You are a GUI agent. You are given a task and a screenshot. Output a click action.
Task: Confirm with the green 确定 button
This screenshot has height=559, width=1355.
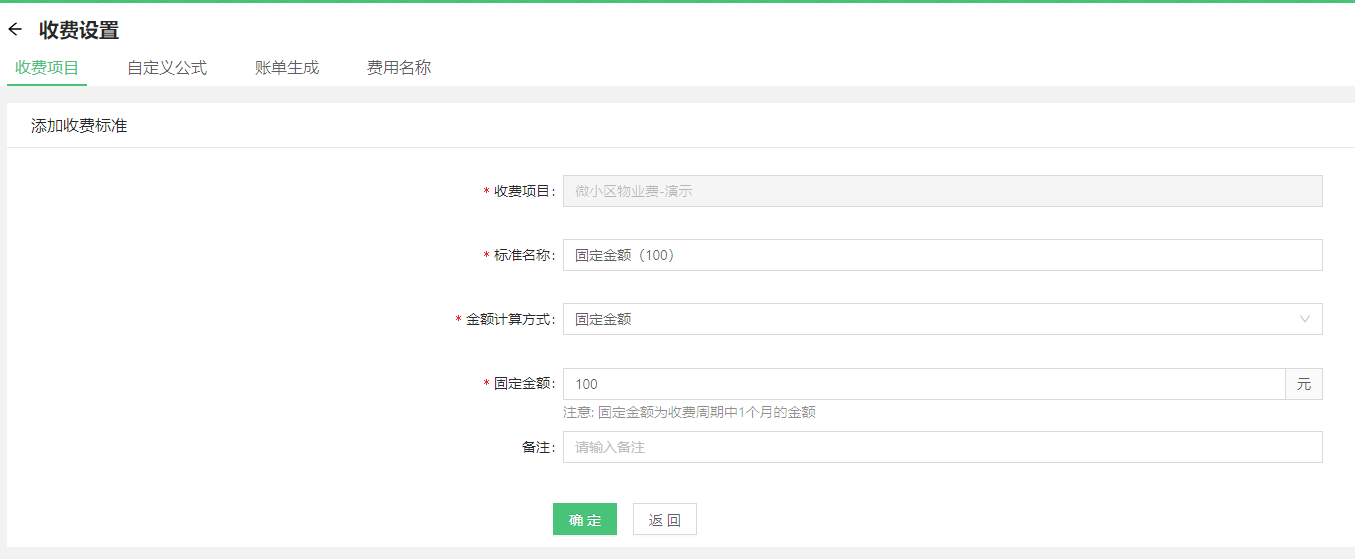[585, 519]
